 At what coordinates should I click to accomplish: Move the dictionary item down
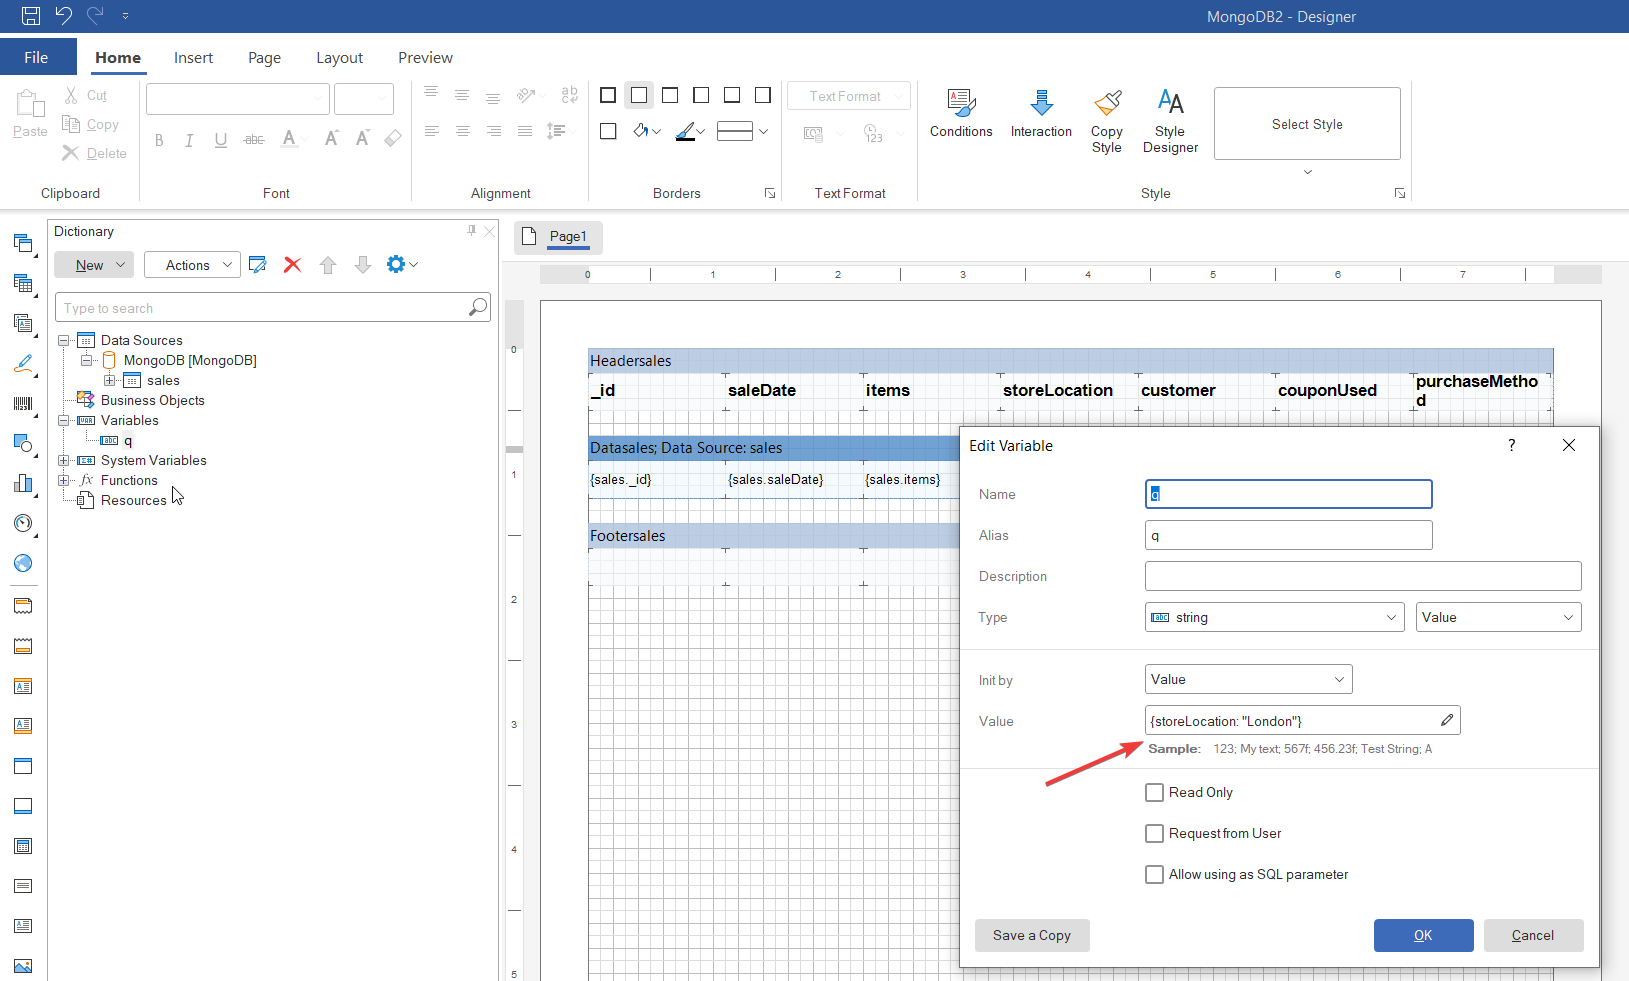click(363, 265)
